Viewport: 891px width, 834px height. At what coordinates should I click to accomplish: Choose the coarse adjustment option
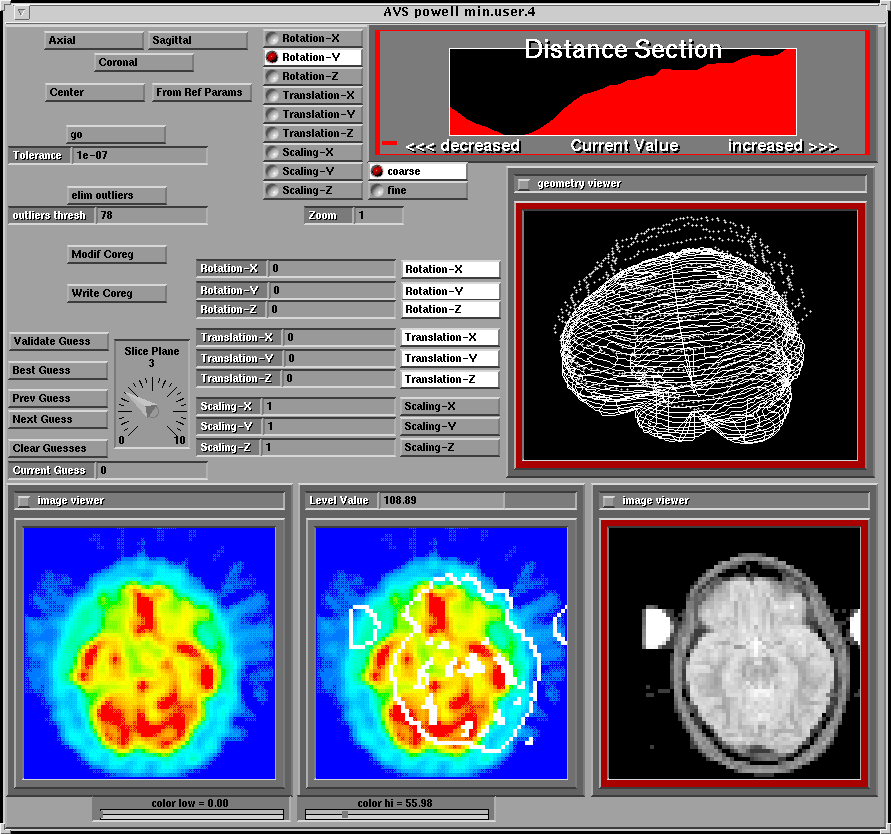click(377, 172)
